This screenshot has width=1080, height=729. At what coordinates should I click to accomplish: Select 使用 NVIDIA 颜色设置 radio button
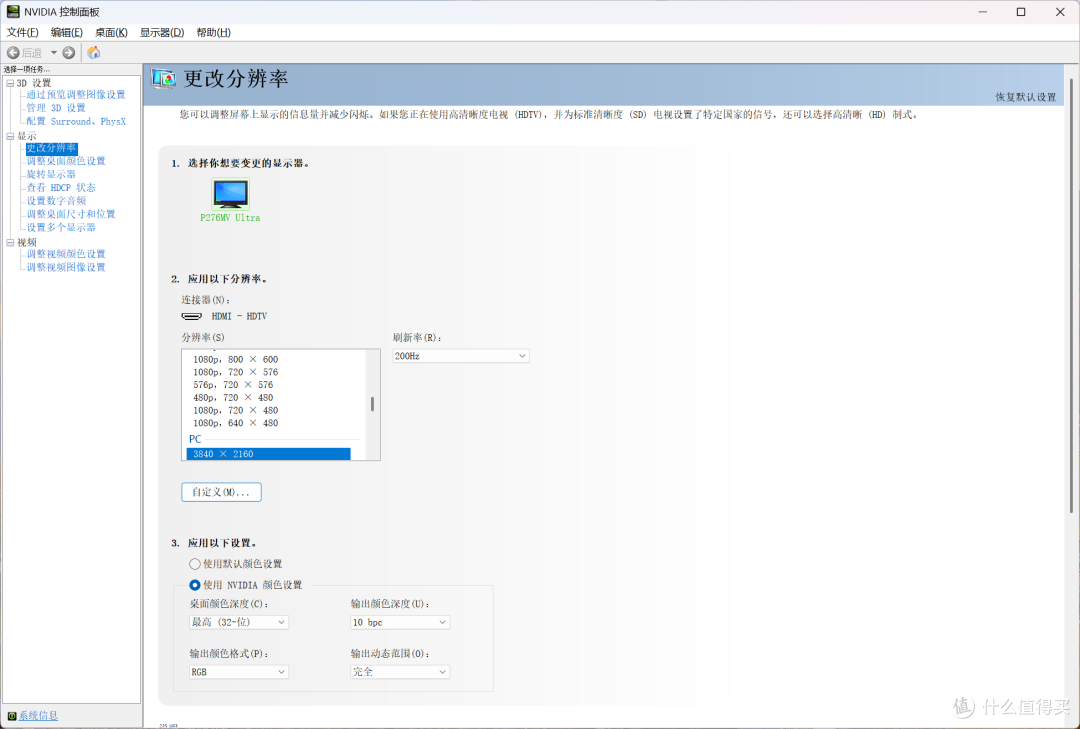[x=195, y=585]
